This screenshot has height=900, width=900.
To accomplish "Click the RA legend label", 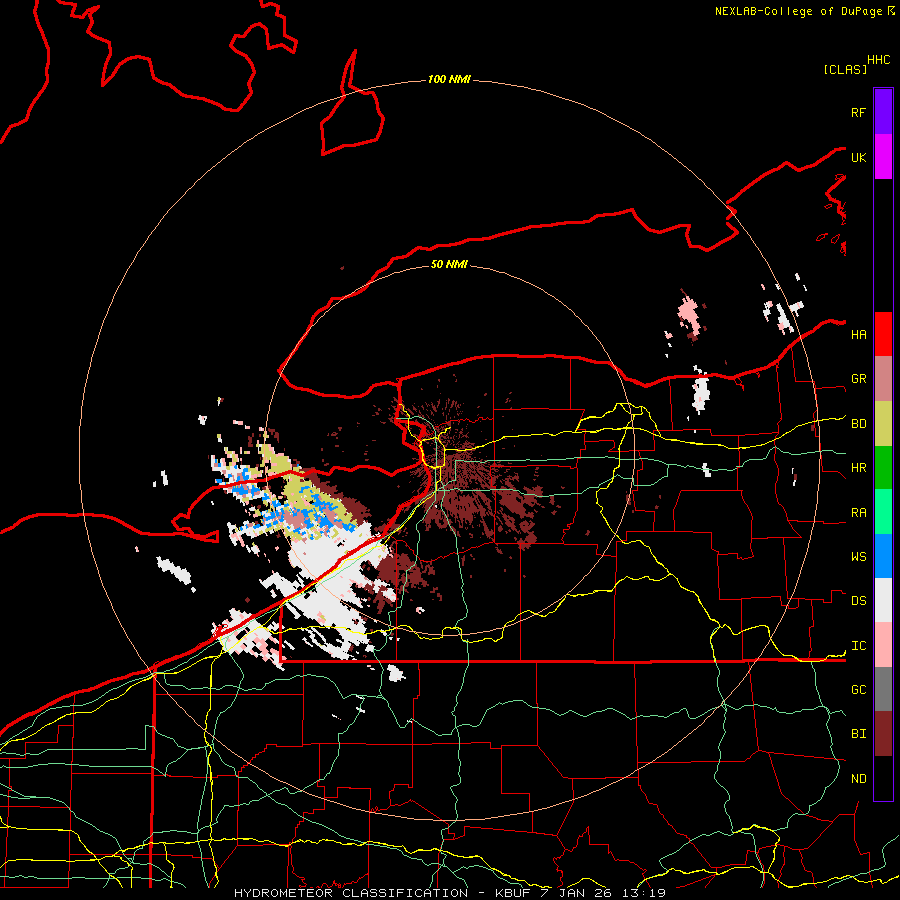I will (x=858, y=513).
